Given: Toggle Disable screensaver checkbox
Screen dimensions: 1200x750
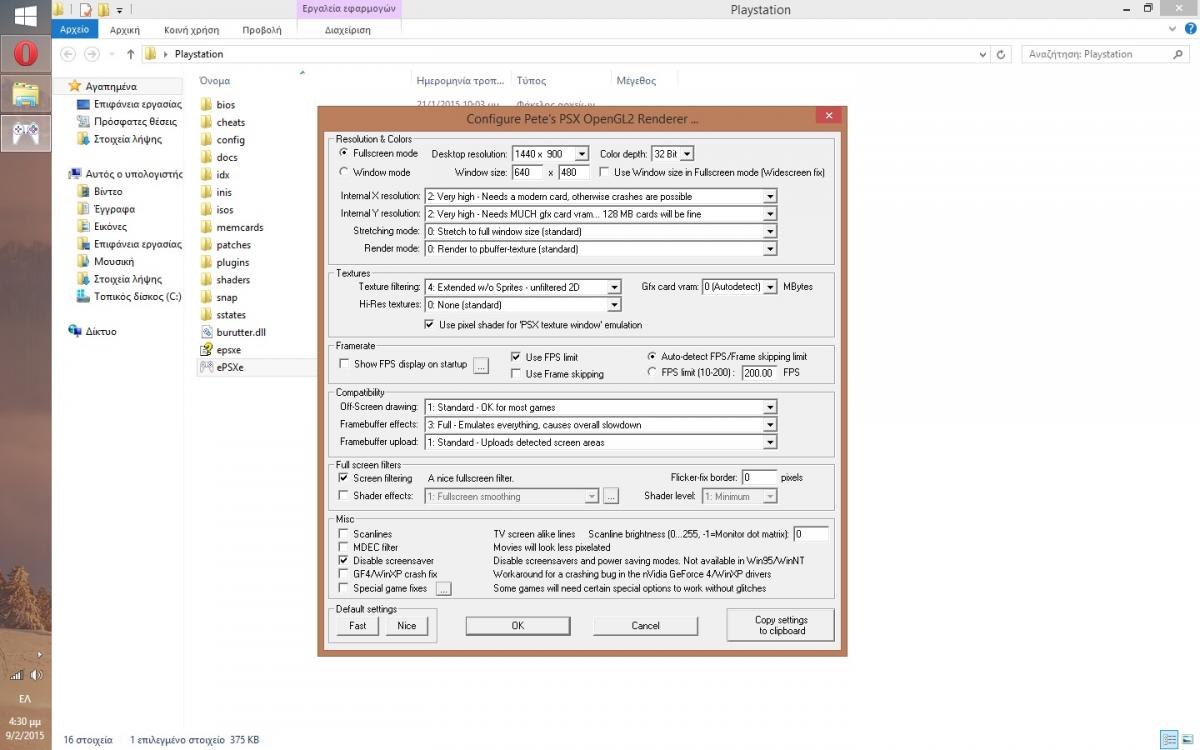Looking at the screenshot, I should point(344,561).
